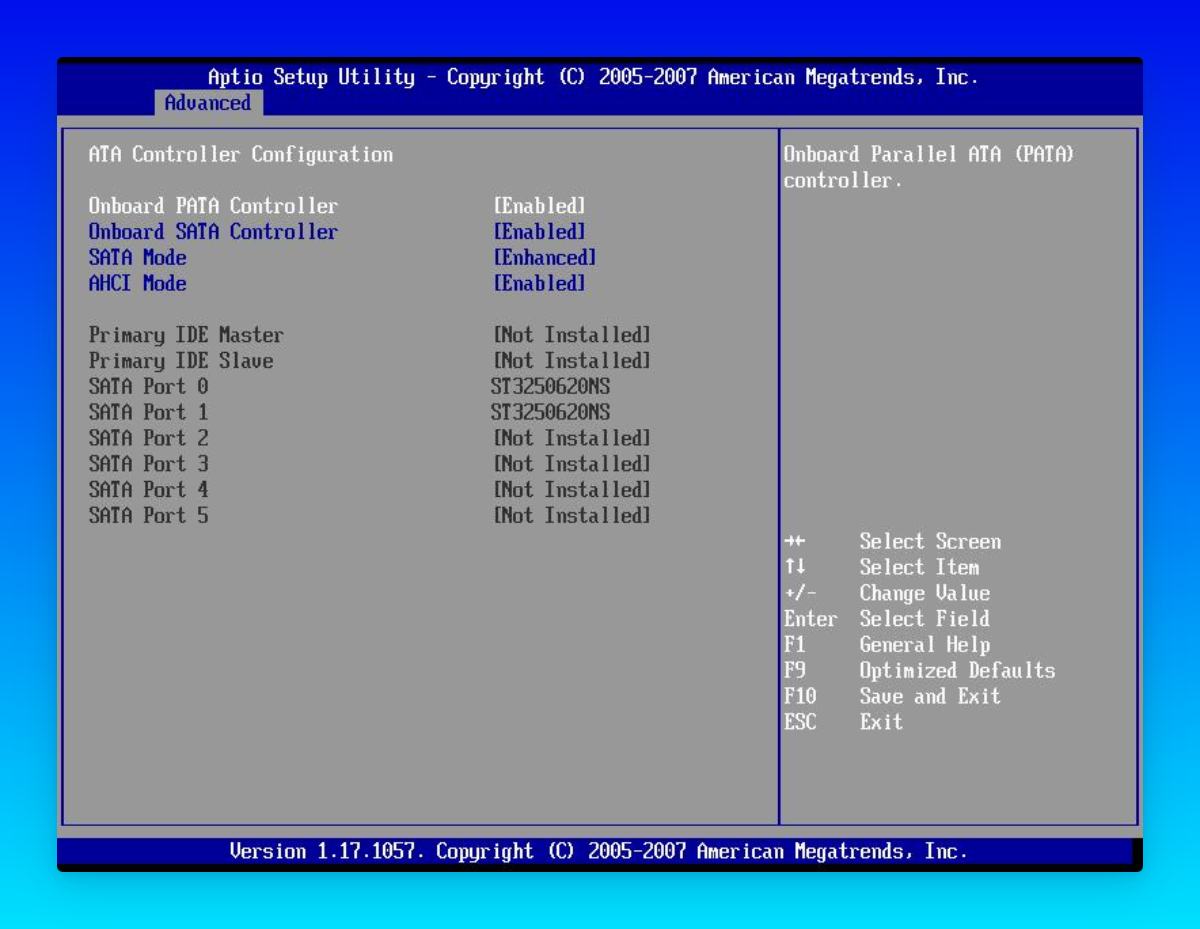Click Primary IDE Slave [Not Installed] value

click(x=572, y=361)
